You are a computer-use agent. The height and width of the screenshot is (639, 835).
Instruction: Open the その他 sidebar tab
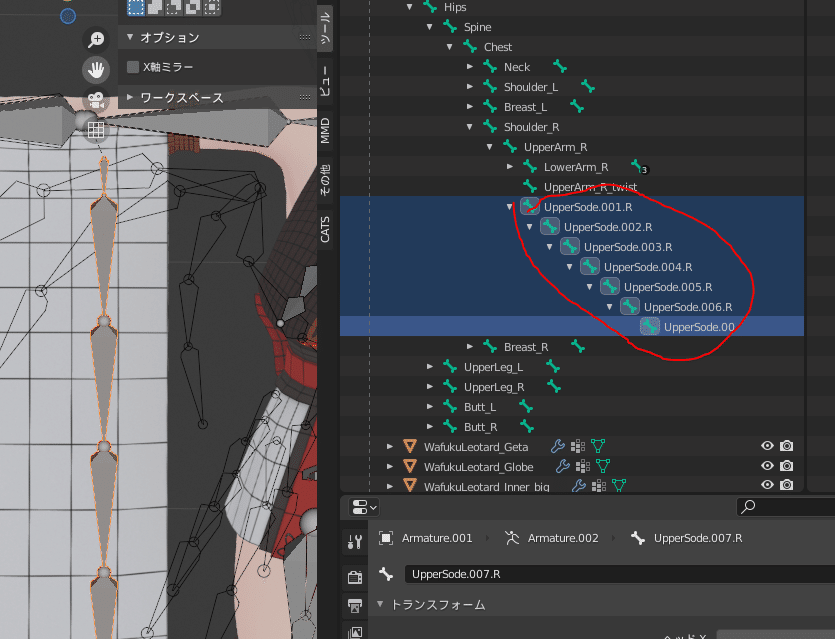coord(325,179)
